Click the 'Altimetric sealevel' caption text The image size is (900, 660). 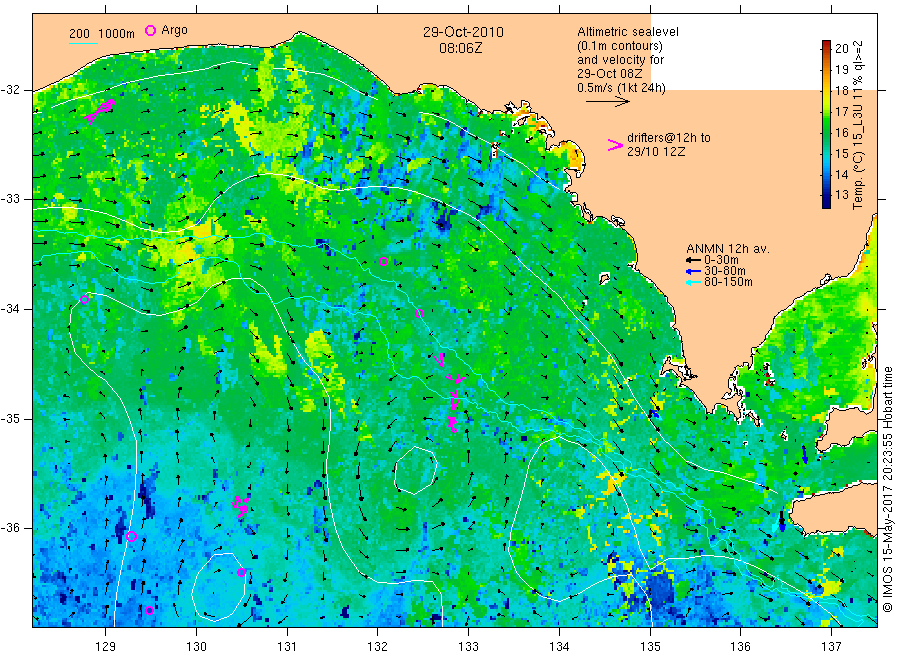(x=627, y=32)
